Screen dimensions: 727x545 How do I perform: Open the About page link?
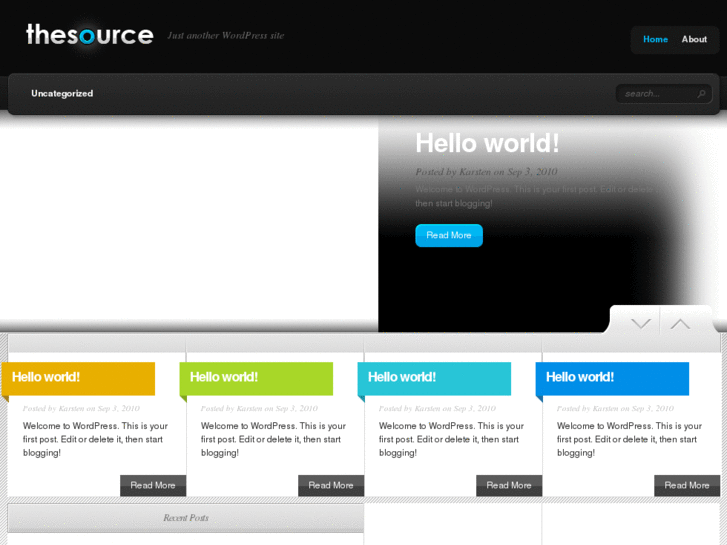[694, 39]
